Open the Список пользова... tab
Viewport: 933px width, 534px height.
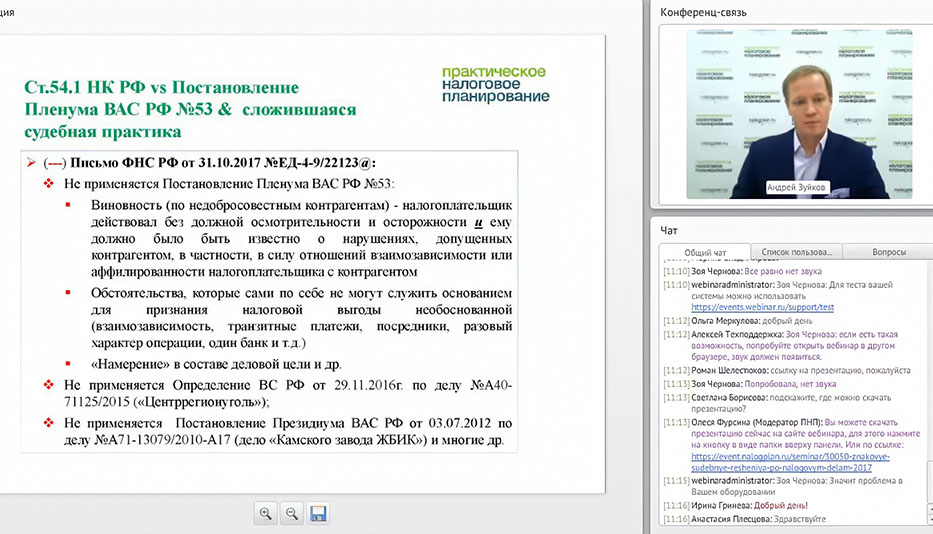(x=797, y=252)
